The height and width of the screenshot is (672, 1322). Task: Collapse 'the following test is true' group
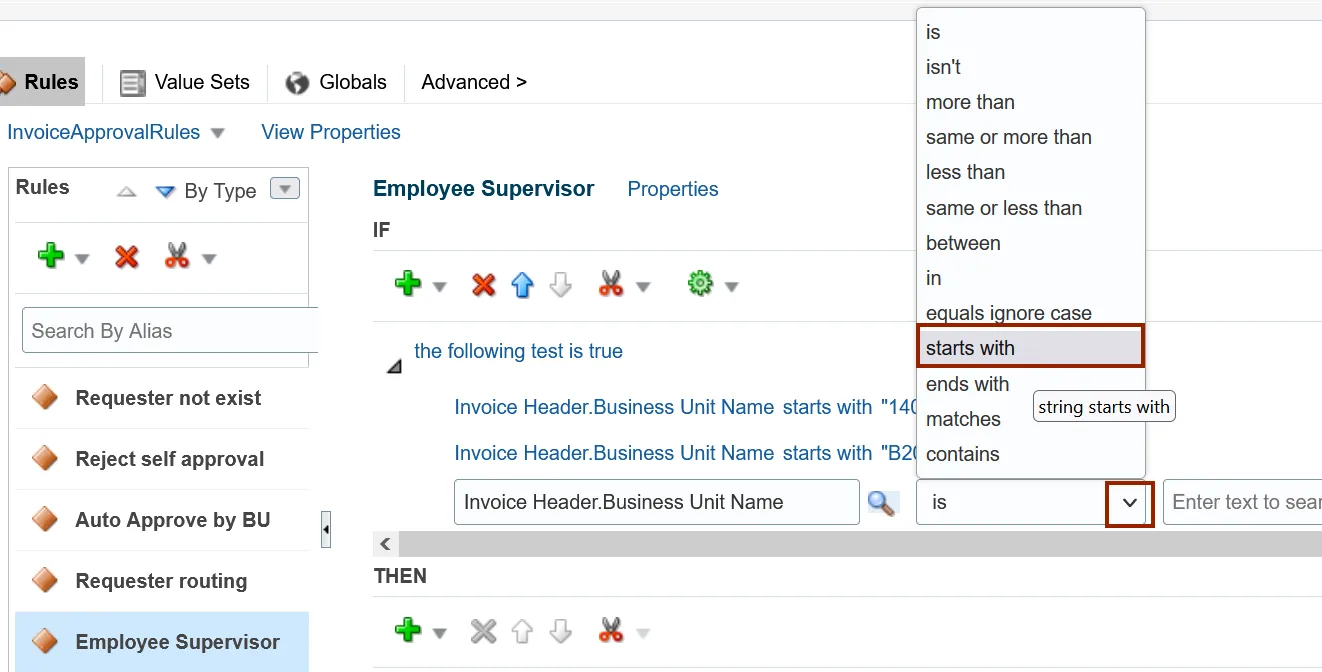(x=395, y=367)
